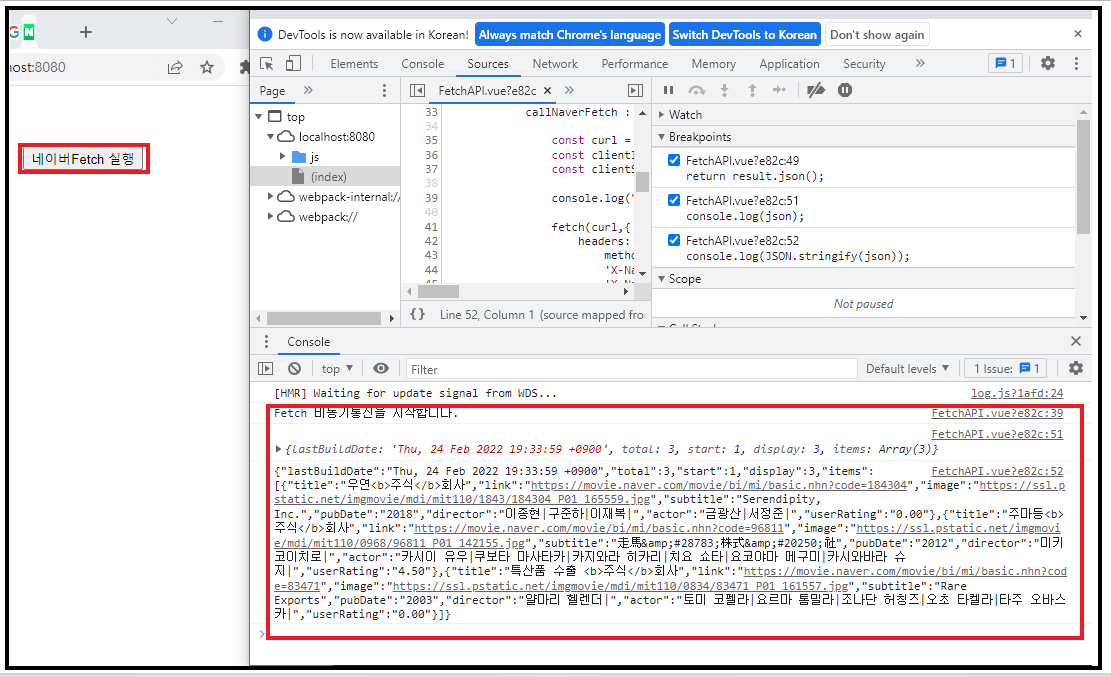Open navigator pane three-dot menu
The image size is (1111, 677).
coord(385,90)
